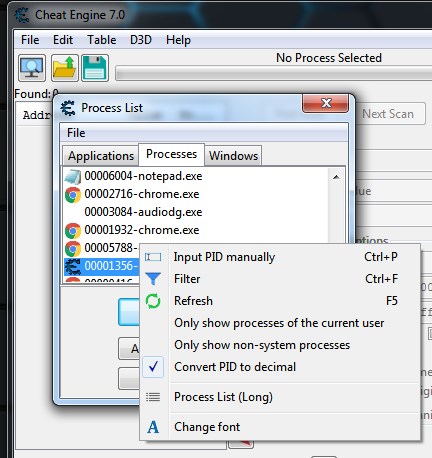Switch to the Processes tab
Image resolution: width=432 pixels, height=458 pixels.
(171, 154)
